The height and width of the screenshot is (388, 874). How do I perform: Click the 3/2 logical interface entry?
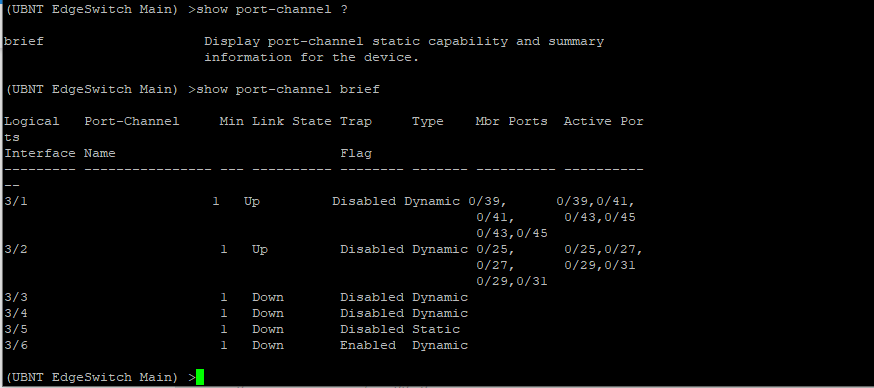[16, 249]
